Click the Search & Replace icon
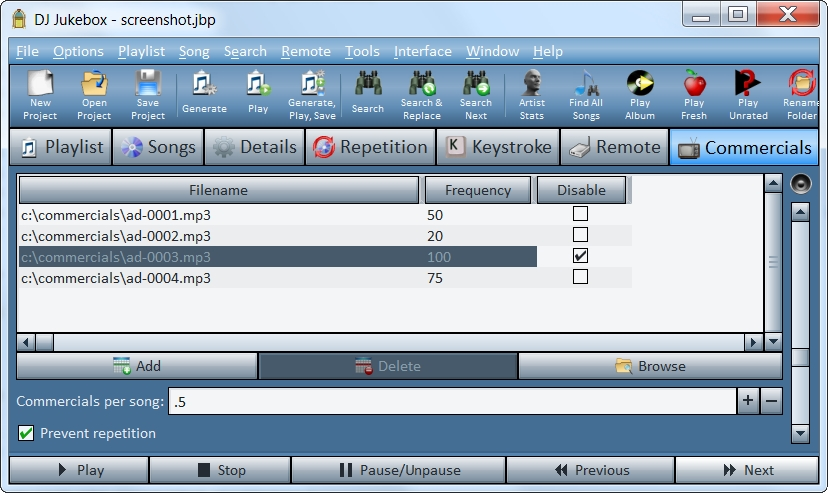Viewport: 828px width, 493px height. [x=422, y=83]
